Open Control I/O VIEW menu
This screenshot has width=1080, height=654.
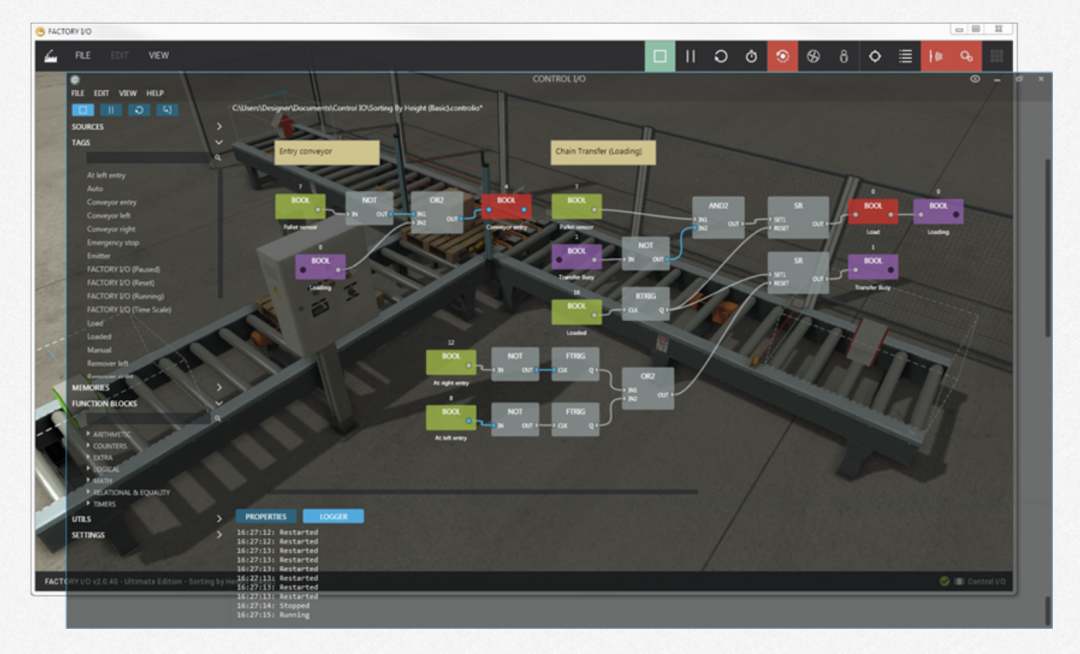(x=127, y=93)
